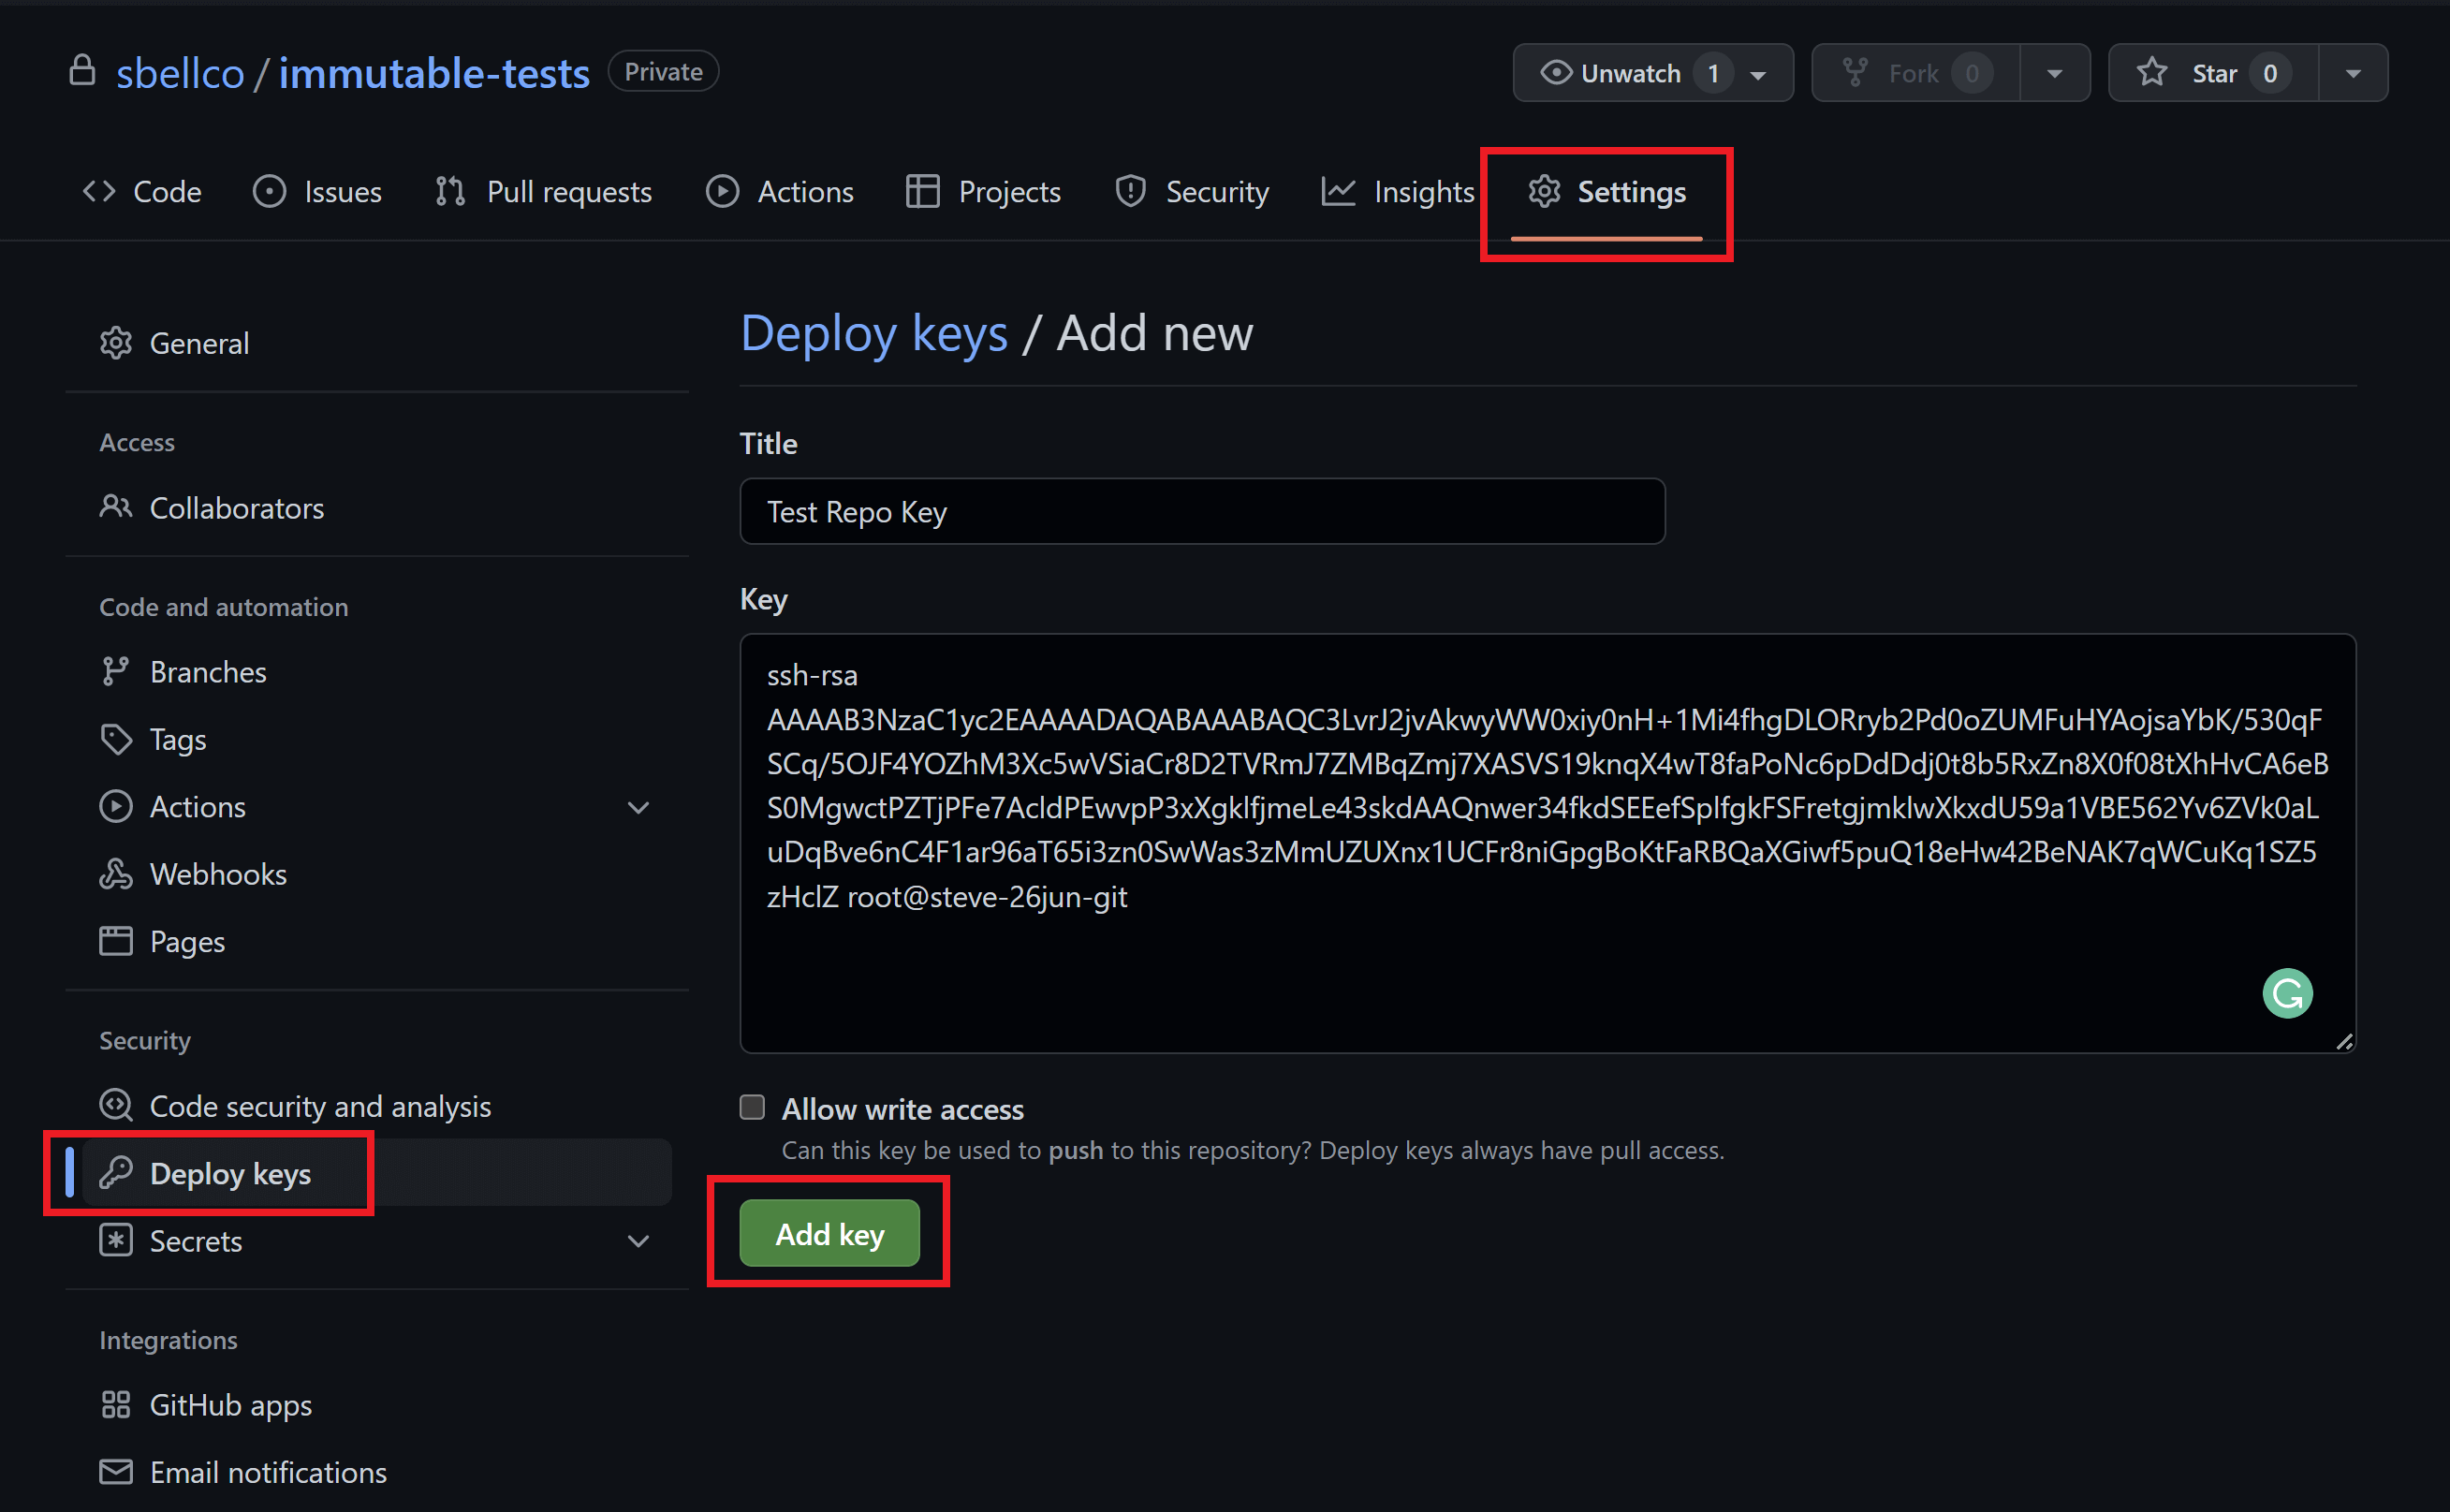Open the Issues tab
The width and height of the screenshot is (2450, 1512).
(317, 191)
